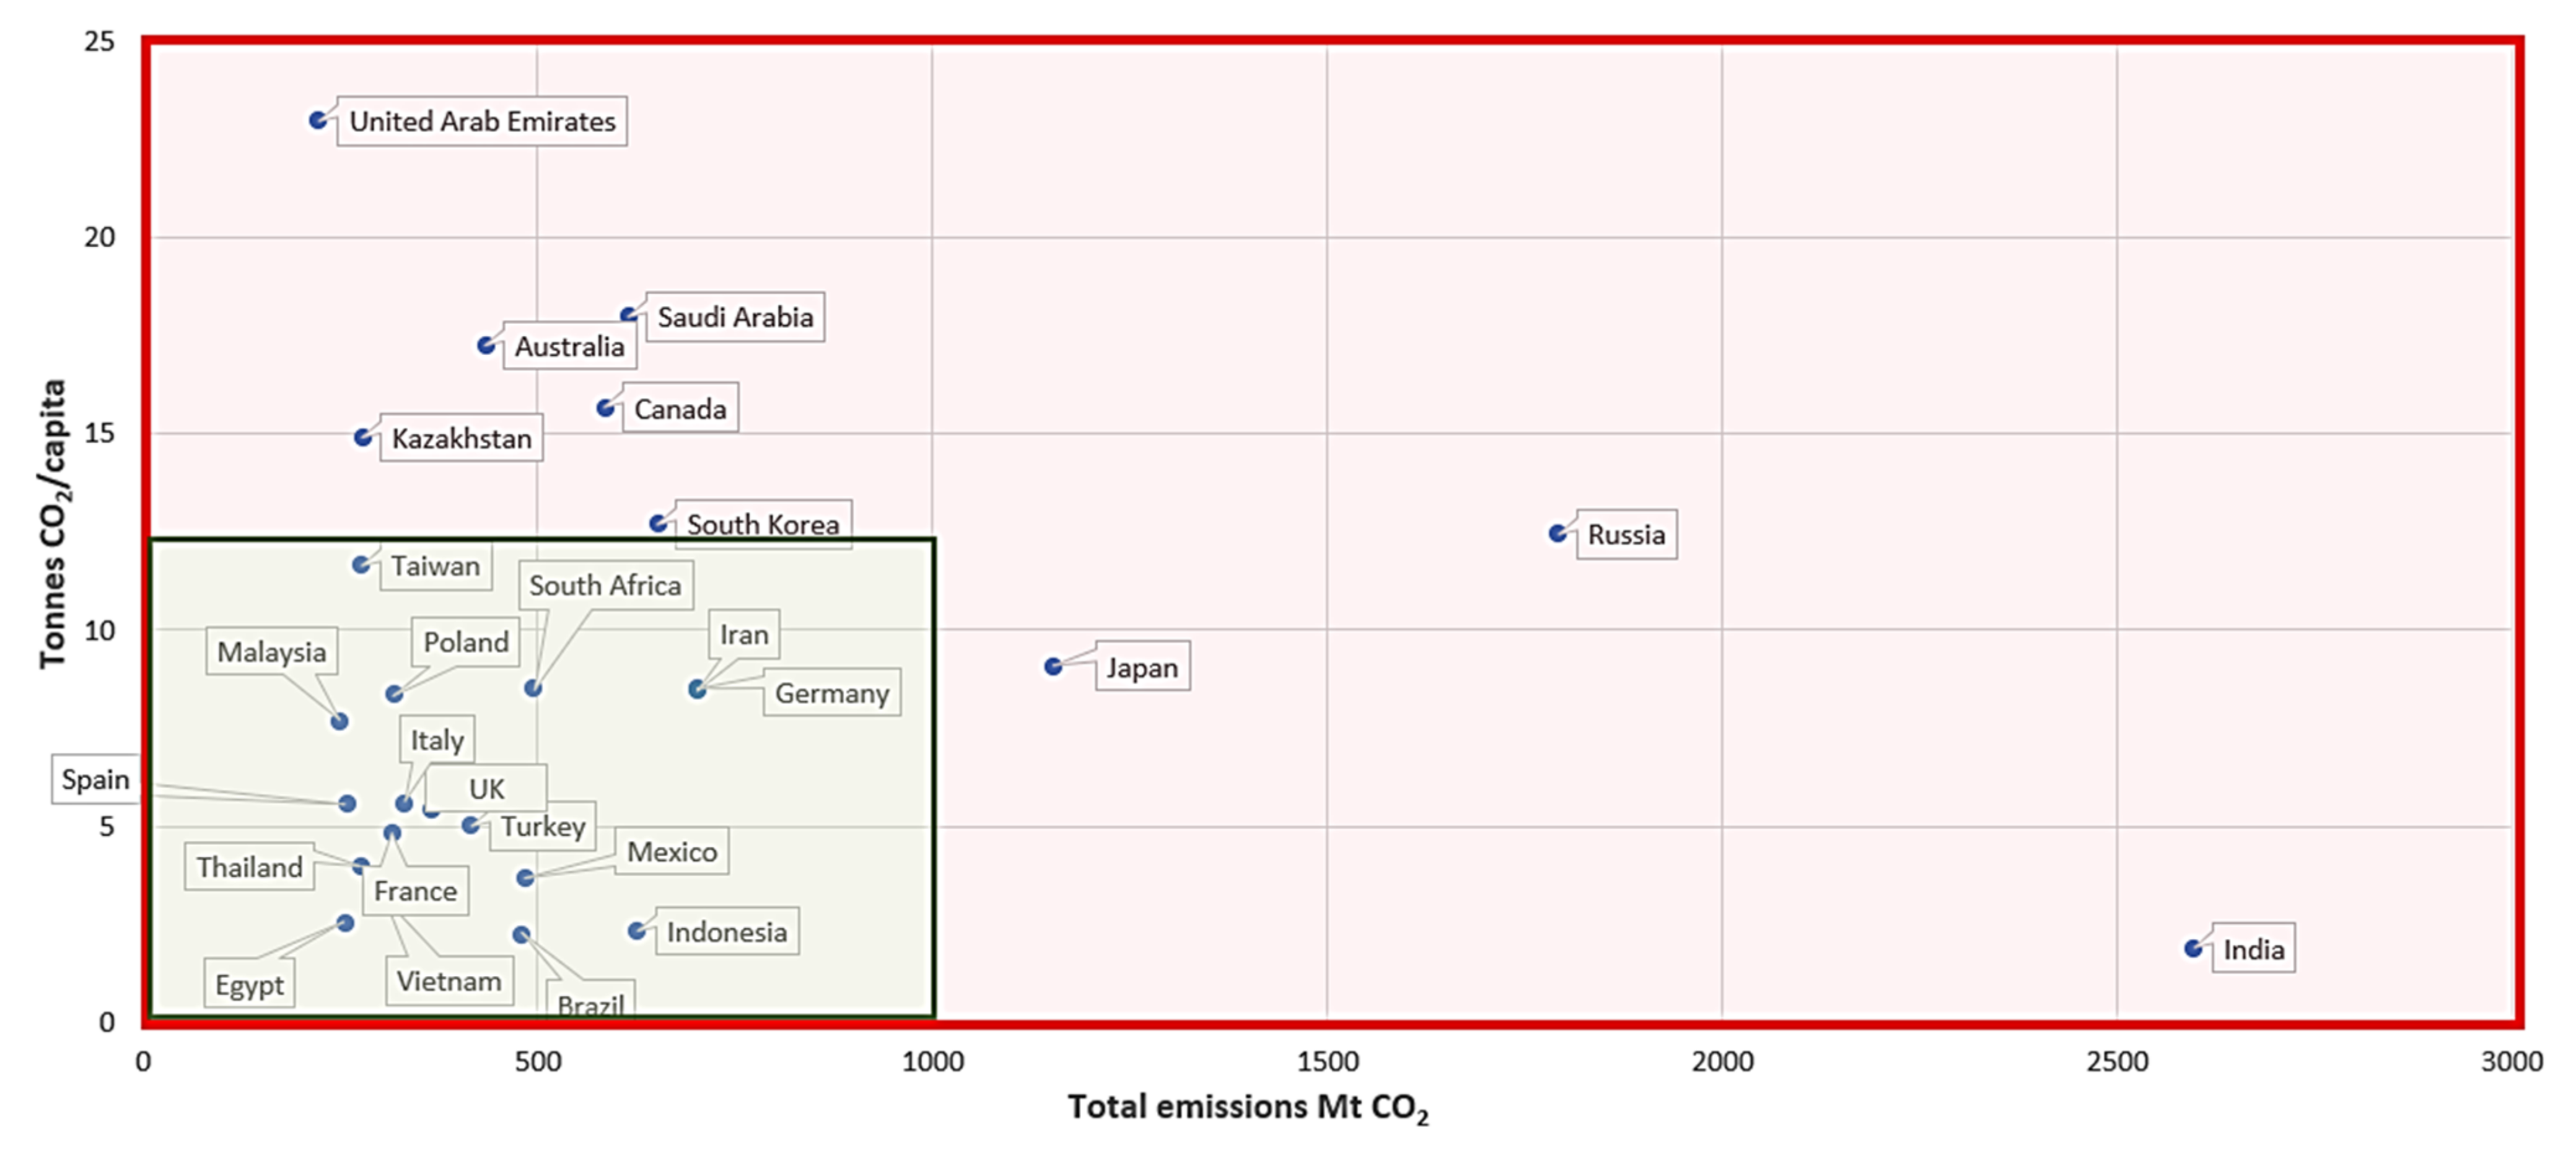The width and height of the screenshot is (2576, 1150).
Task: Select the Japan data point
Action: 1053,666
